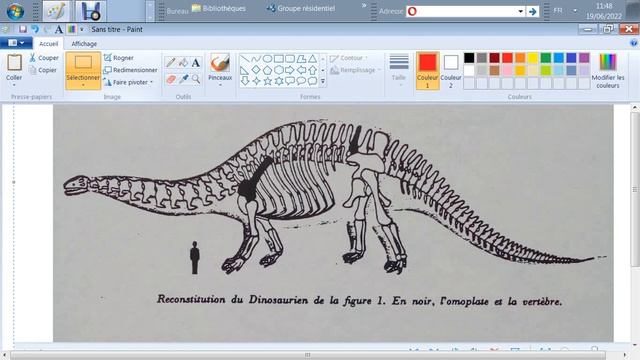Select the four-point star shape
This screenshot has width=640, height=360.
256,81
